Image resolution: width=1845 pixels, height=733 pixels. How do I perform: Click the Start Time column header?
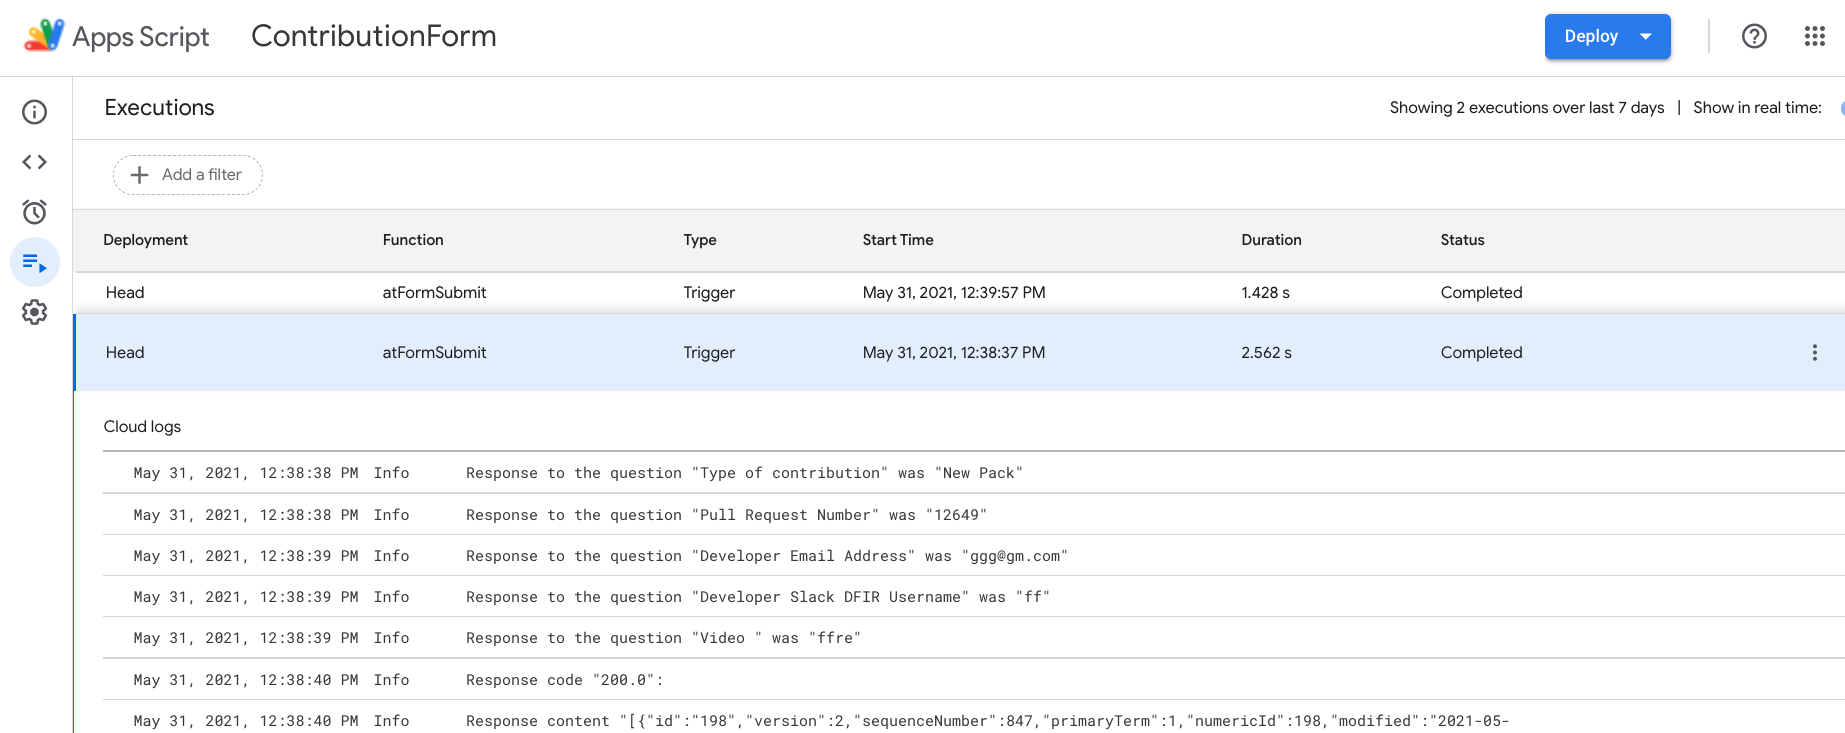(897, 240)
